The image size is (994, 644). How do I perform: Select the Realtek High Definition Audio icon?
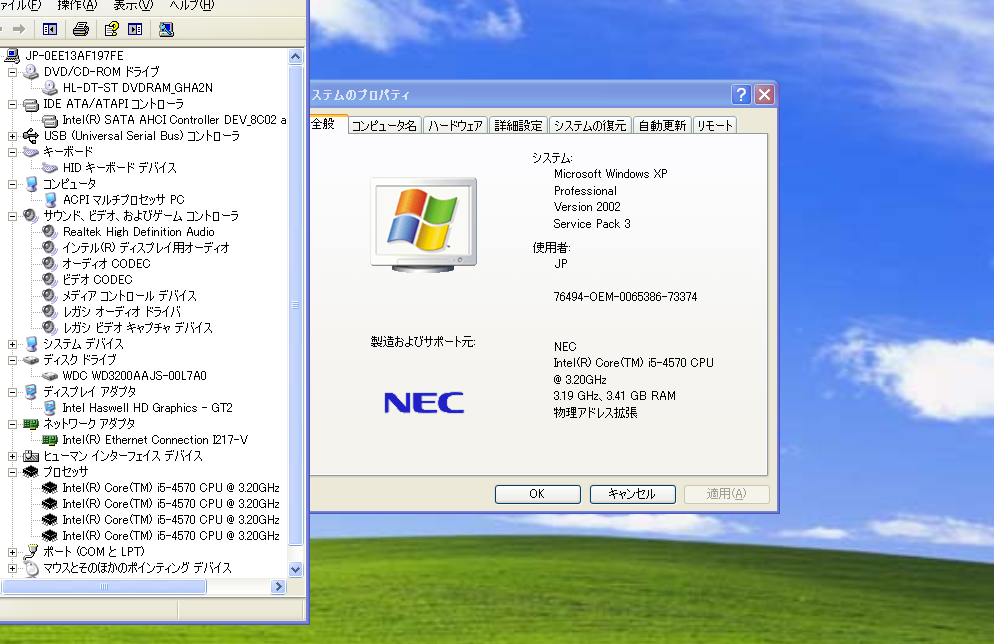50,232
